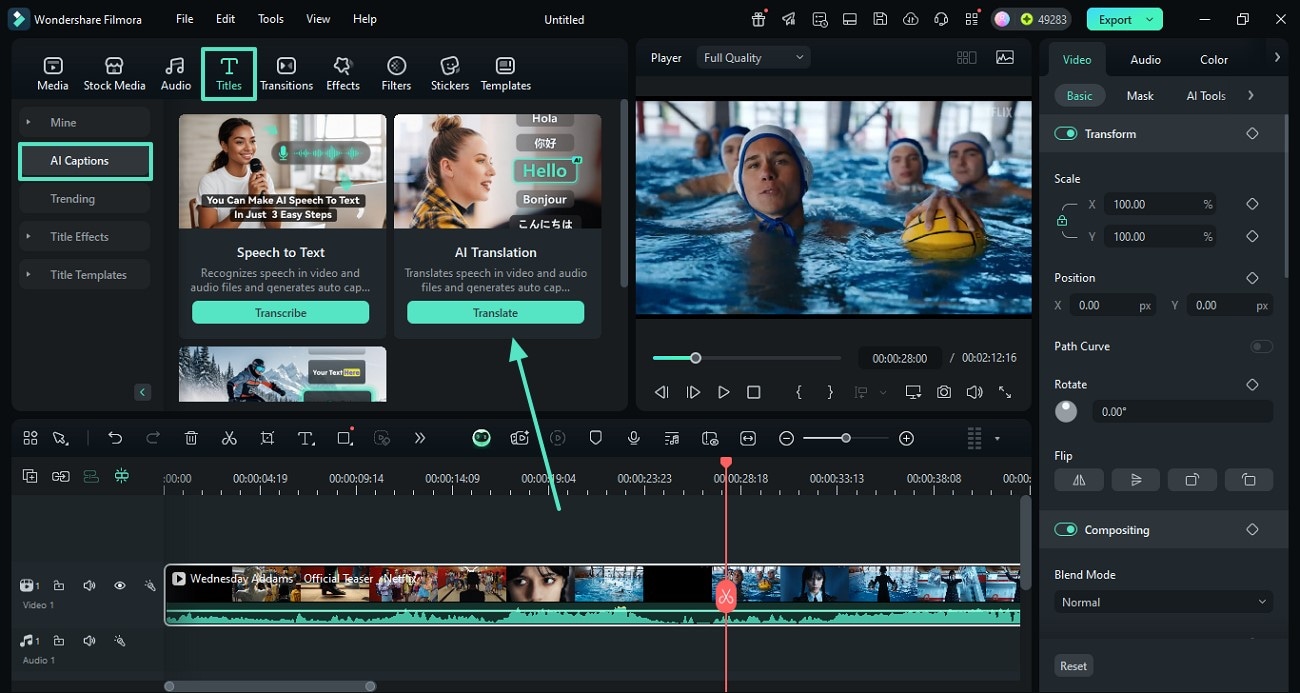The height and width of the screenshot is (693, 1300).
Task: Click the Export button
Action: click(x=1115, y=19)
